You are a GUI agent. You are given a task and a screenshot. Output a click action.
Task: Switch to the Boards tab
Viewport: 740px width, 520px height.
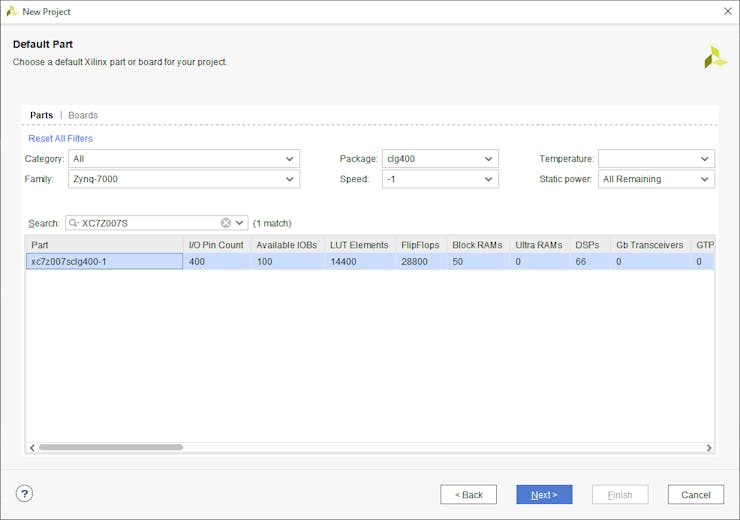click(x=83, y=115)
